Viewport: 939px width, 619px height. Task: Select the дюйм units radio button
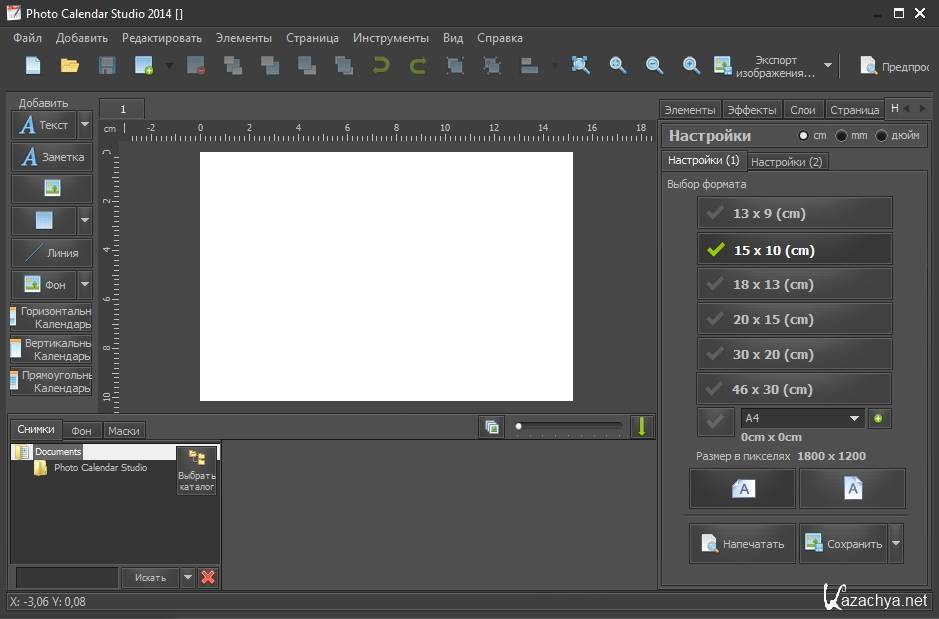(881, 136)
